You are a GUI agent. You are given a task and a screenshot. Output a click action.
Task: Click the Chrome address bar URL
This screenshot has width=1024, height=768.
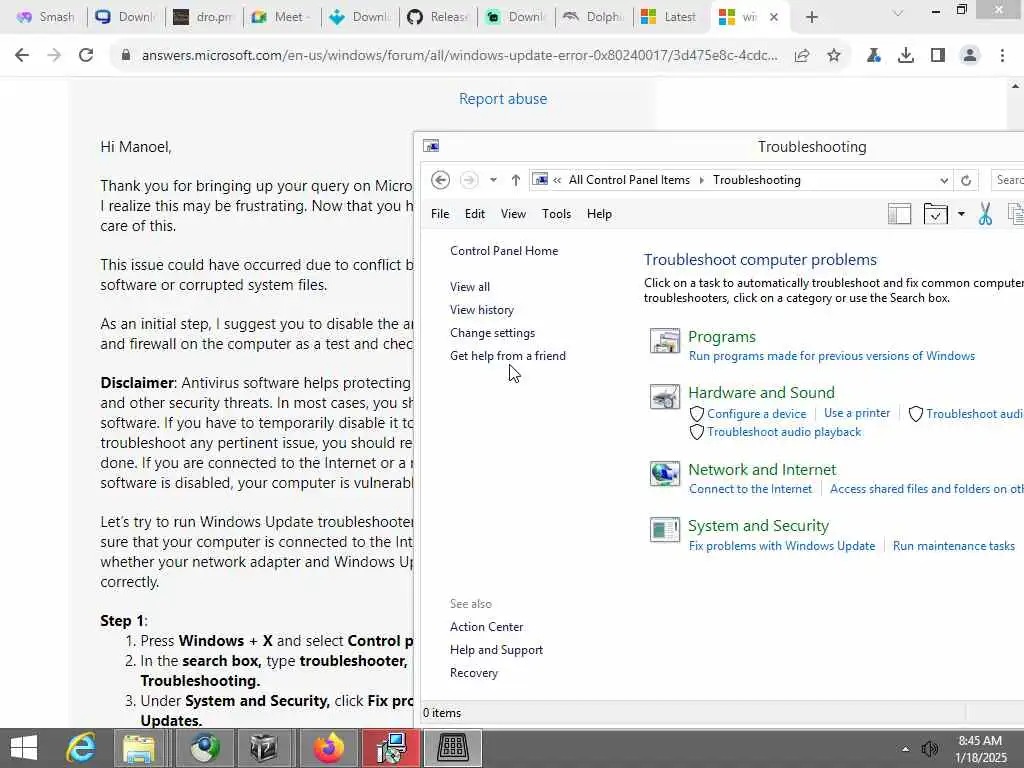pyautogui.click(x=459, y=56)
